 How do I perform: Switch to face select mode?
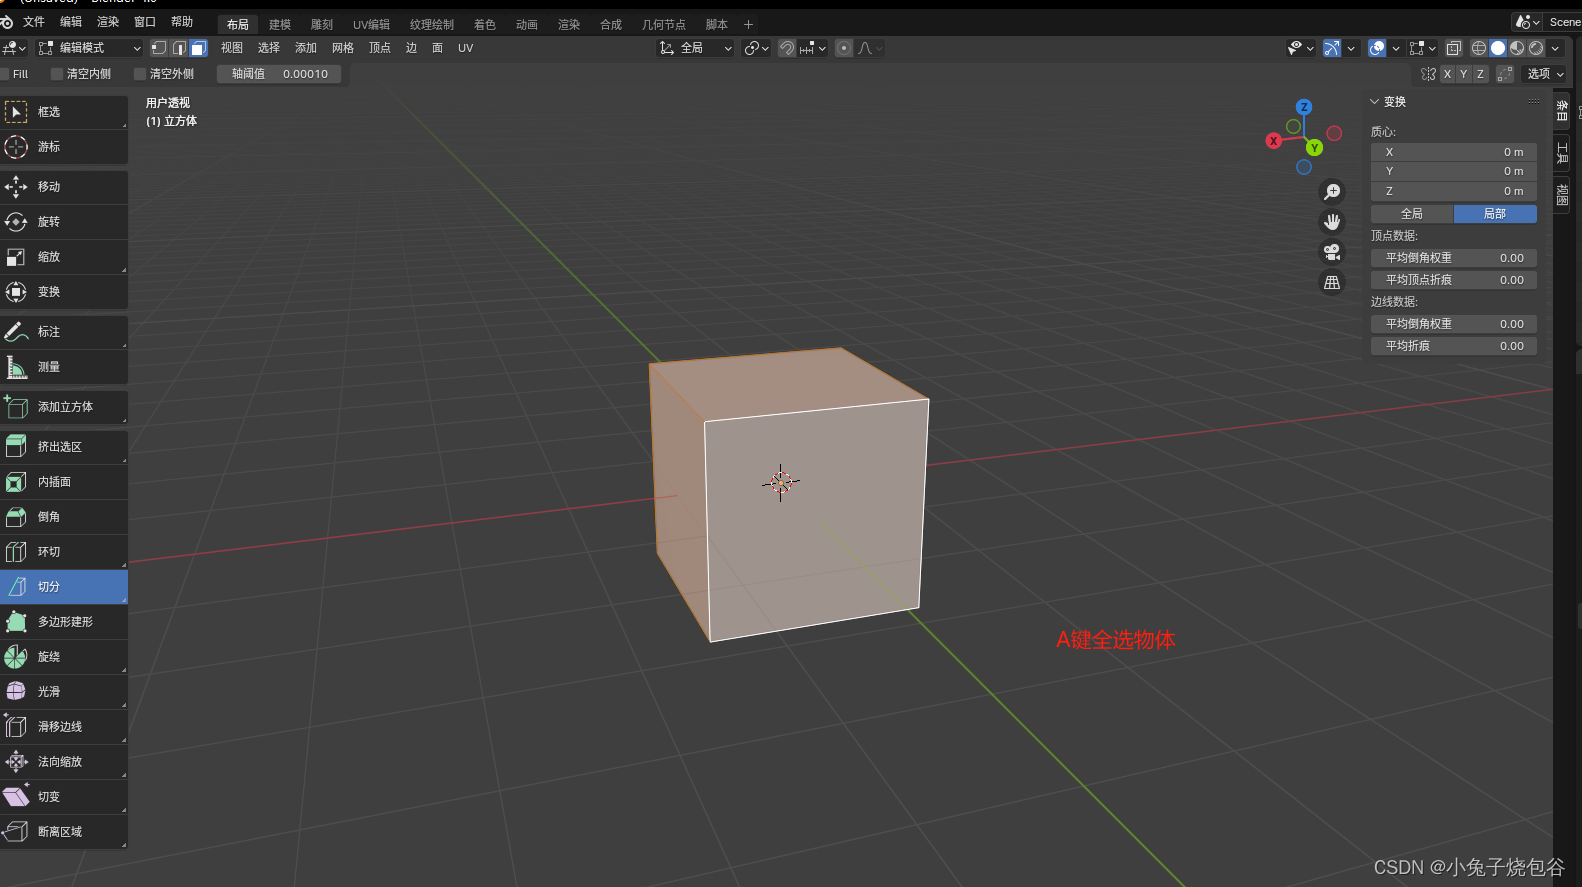click(x=198, y=48)
